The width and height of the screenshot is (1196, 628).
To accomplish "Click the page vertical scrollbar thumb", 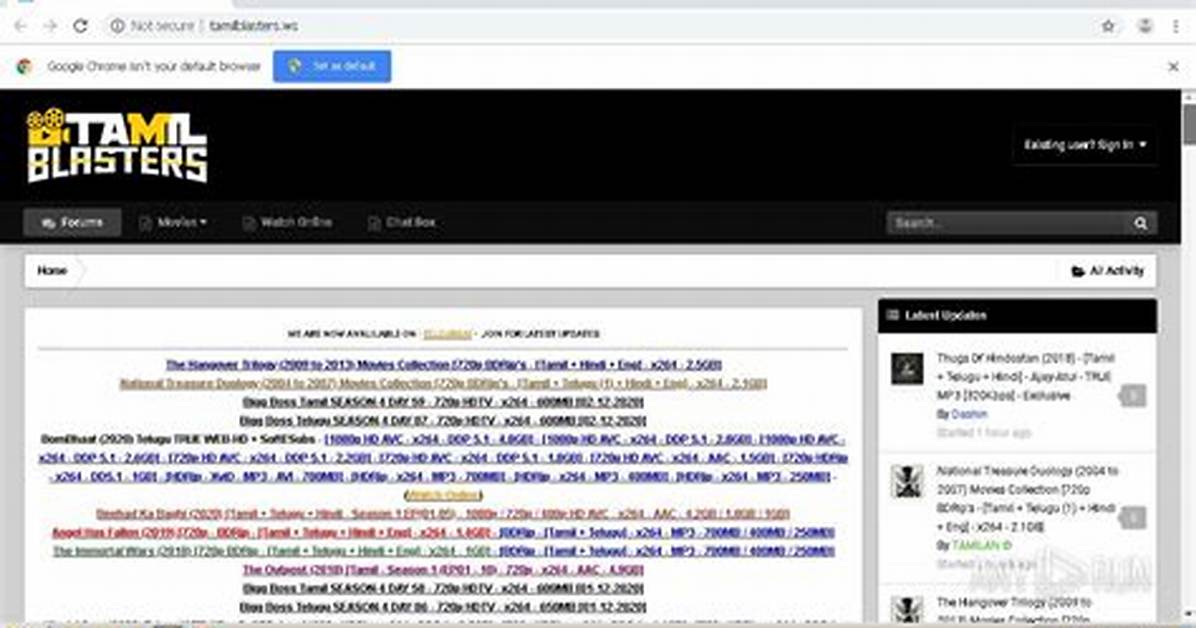I will 1189,124.
